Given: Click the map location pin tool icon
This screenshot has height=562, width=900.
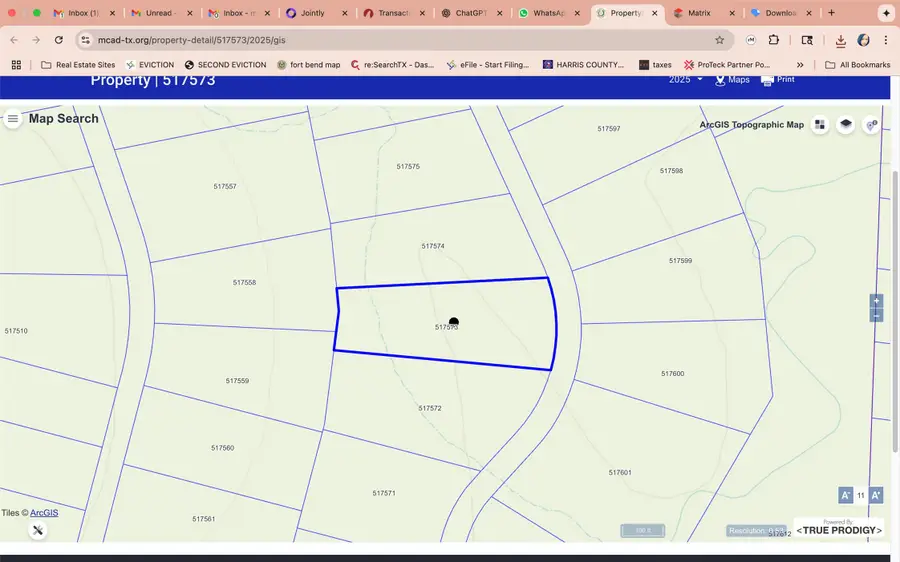Looking at the screenshot, I should pos(872,125).
